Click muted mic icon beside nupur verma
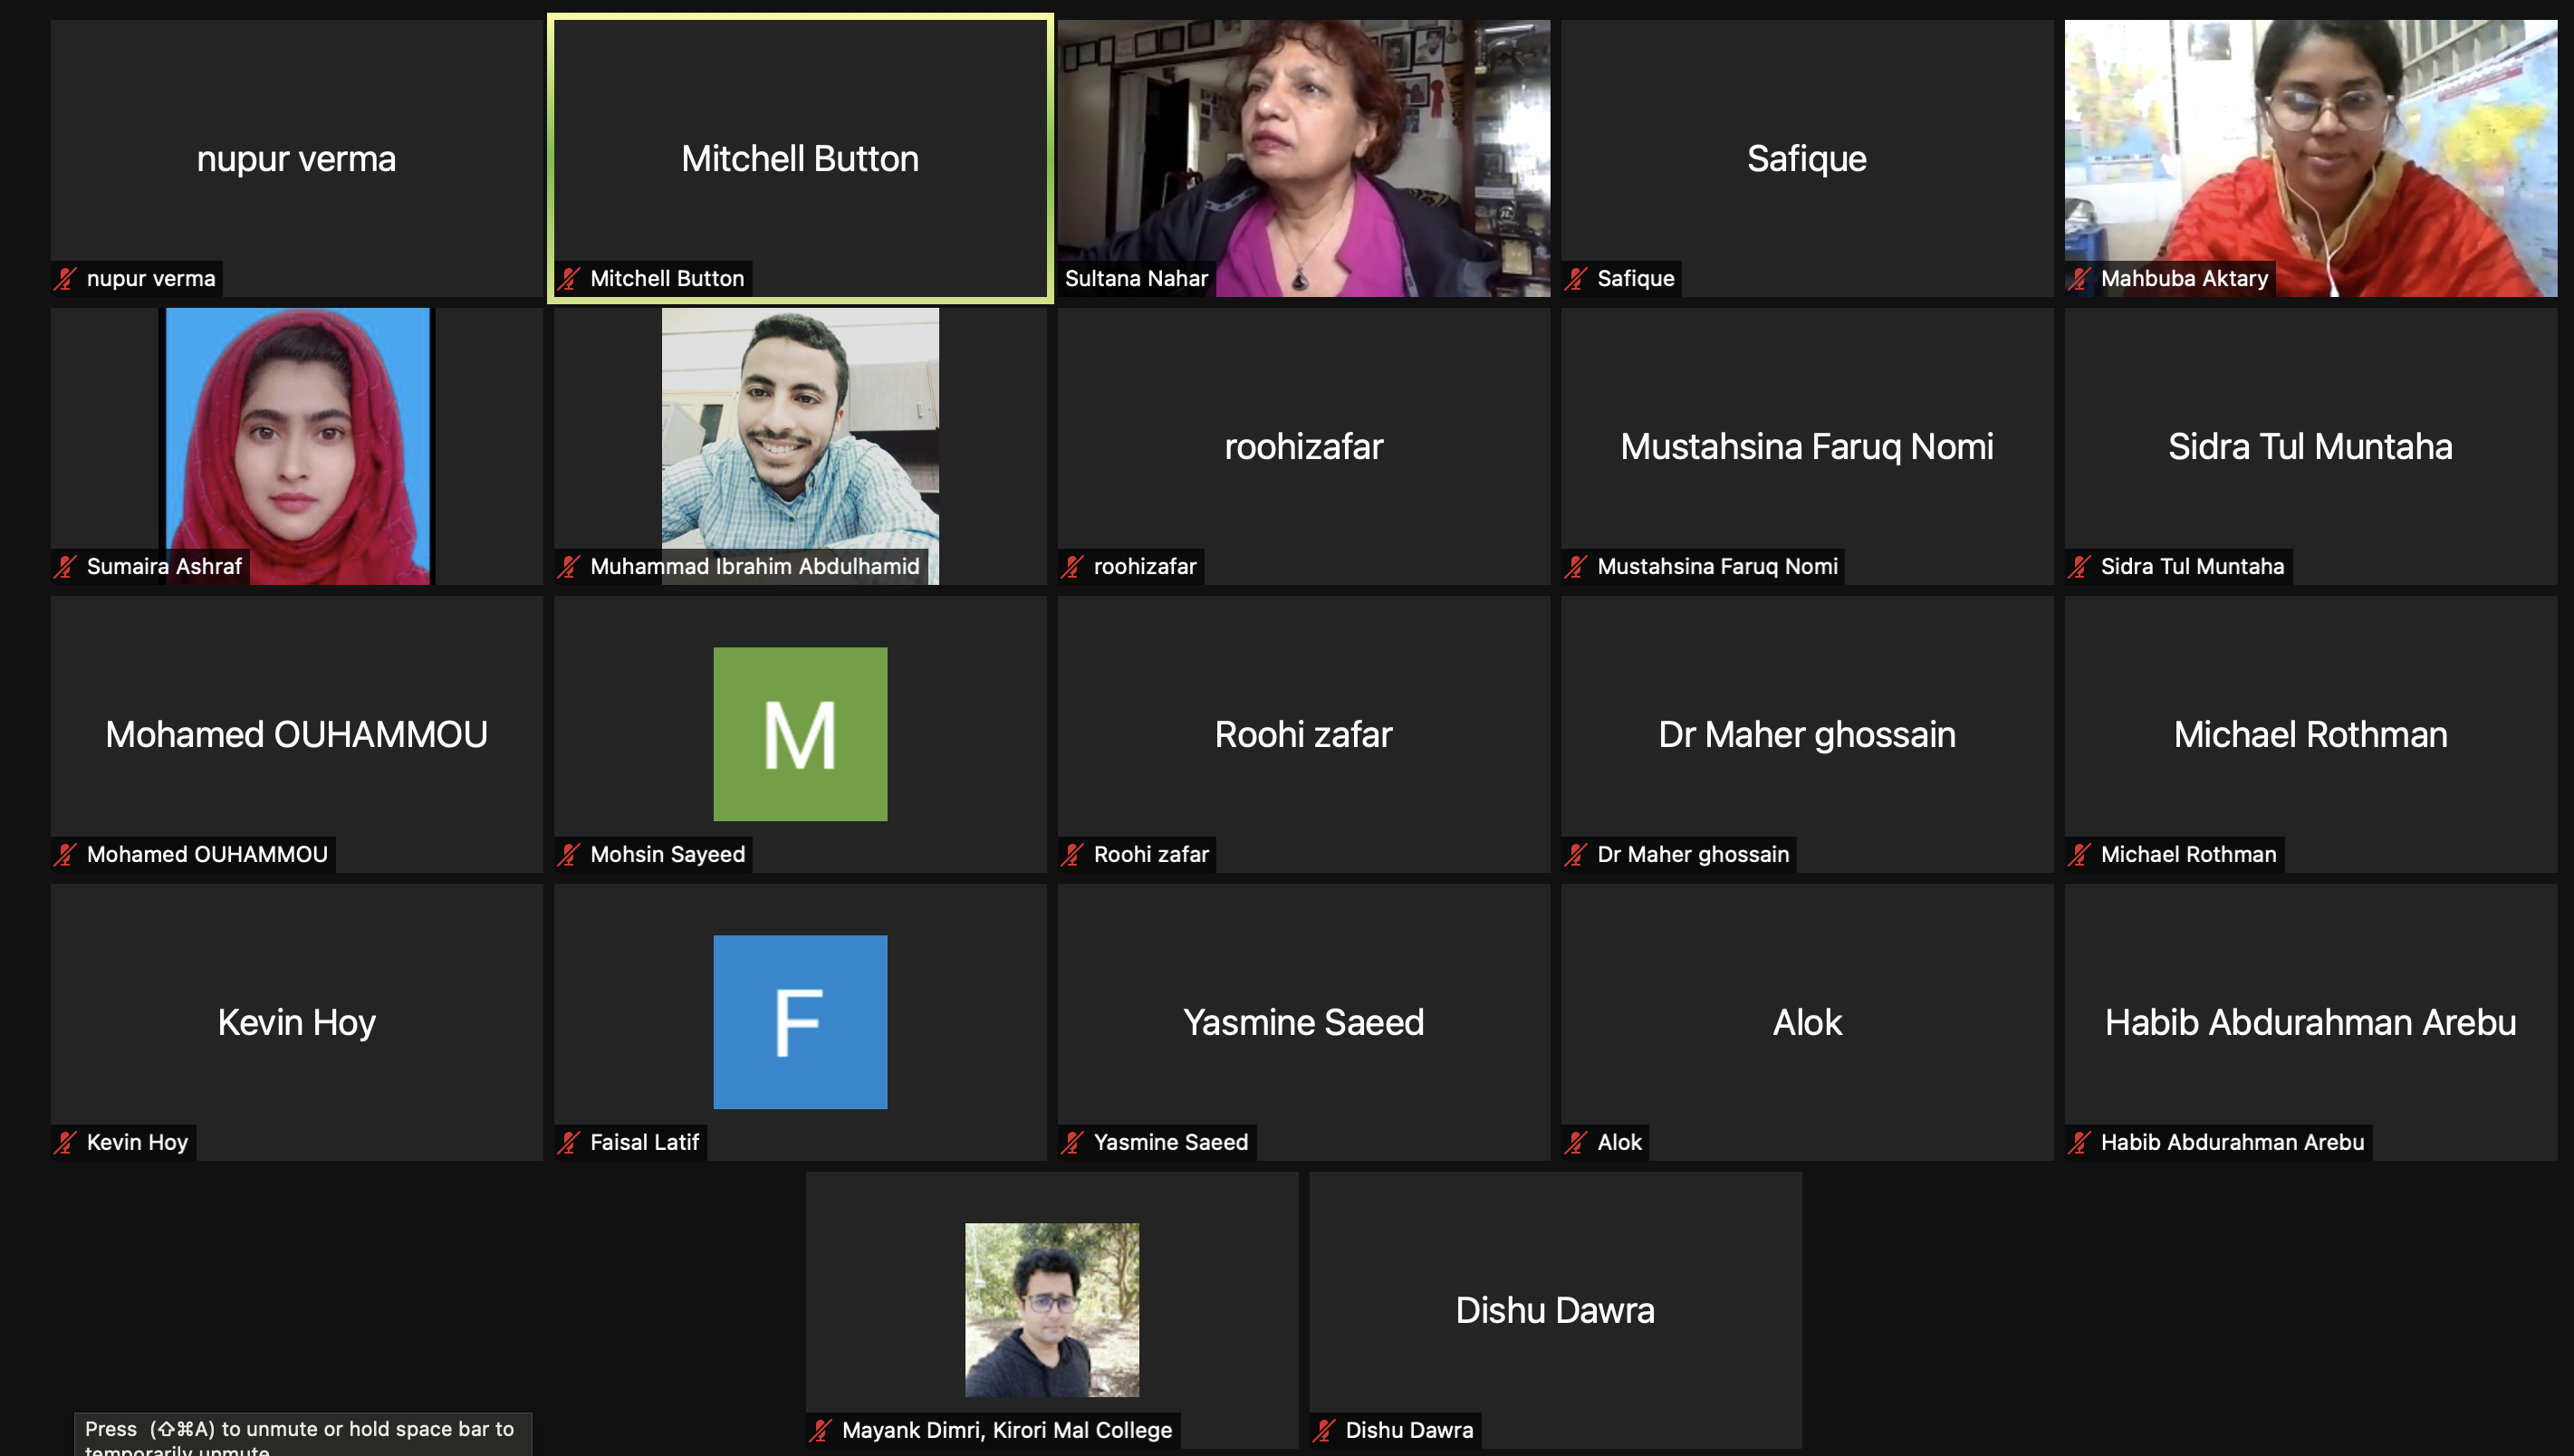The height and width of the screenshot is (1456, 2574). point(66,279)
